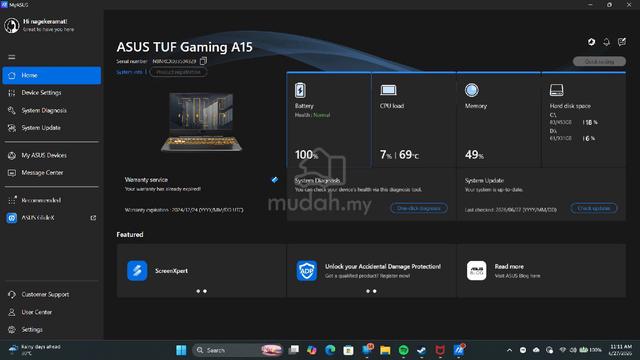Click the laptop icon in CPU load card
Viewport: 640px width, 360px height.
pos(388,90)
